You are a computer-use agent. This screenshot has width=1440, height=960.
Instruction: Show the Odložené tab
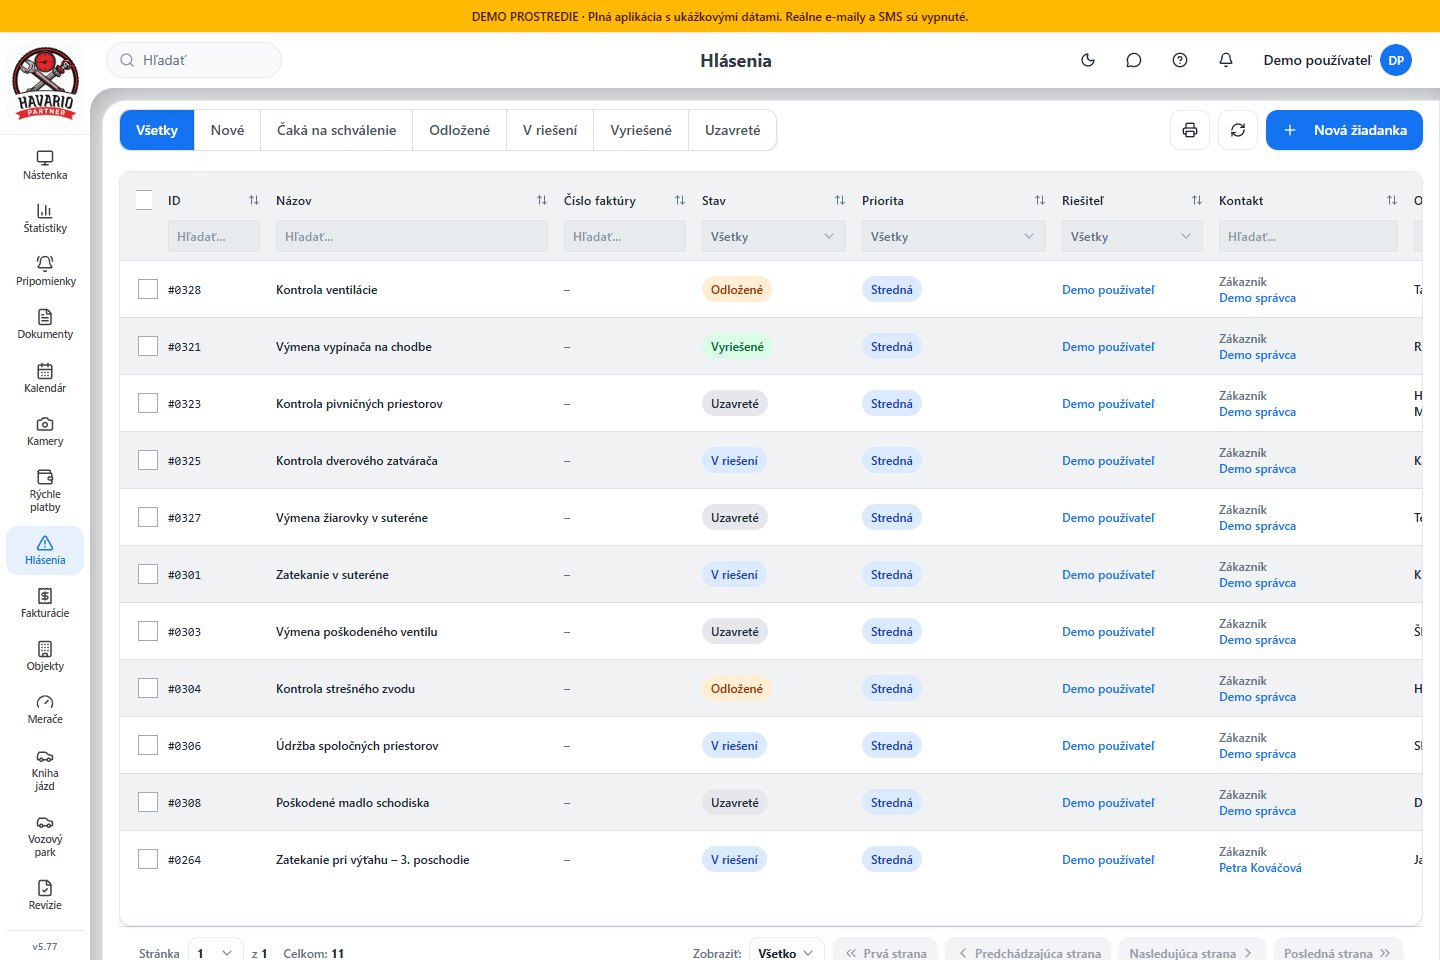click(459, 130)
